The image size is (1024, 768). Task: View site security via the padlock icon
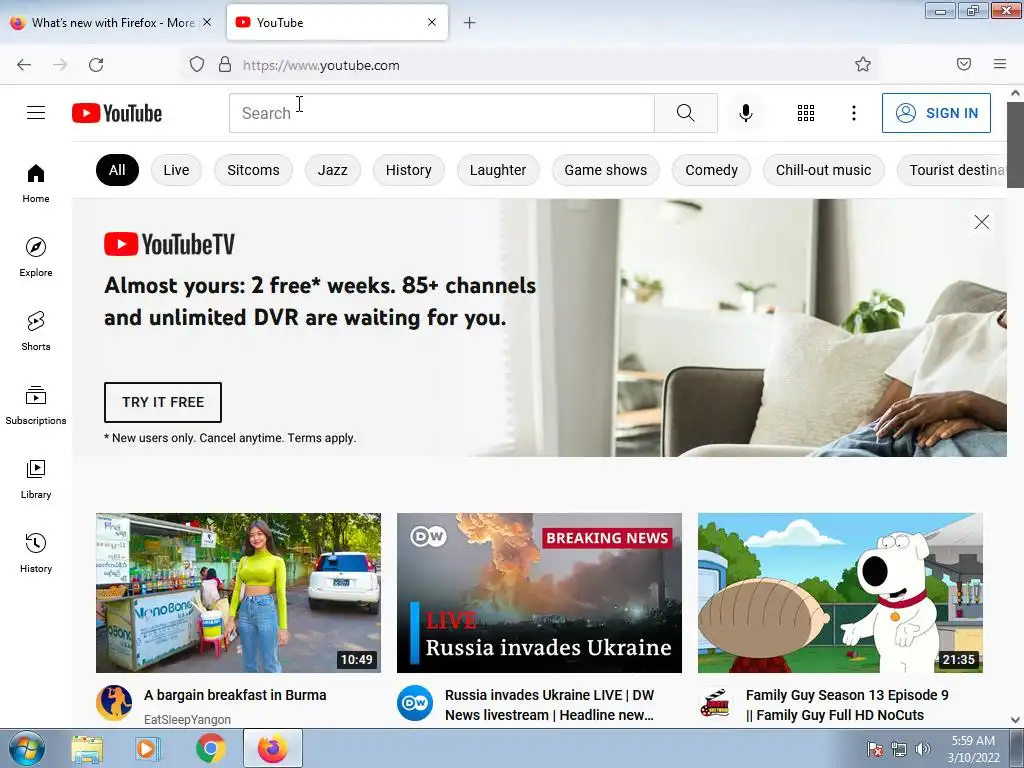pos(225,64)
